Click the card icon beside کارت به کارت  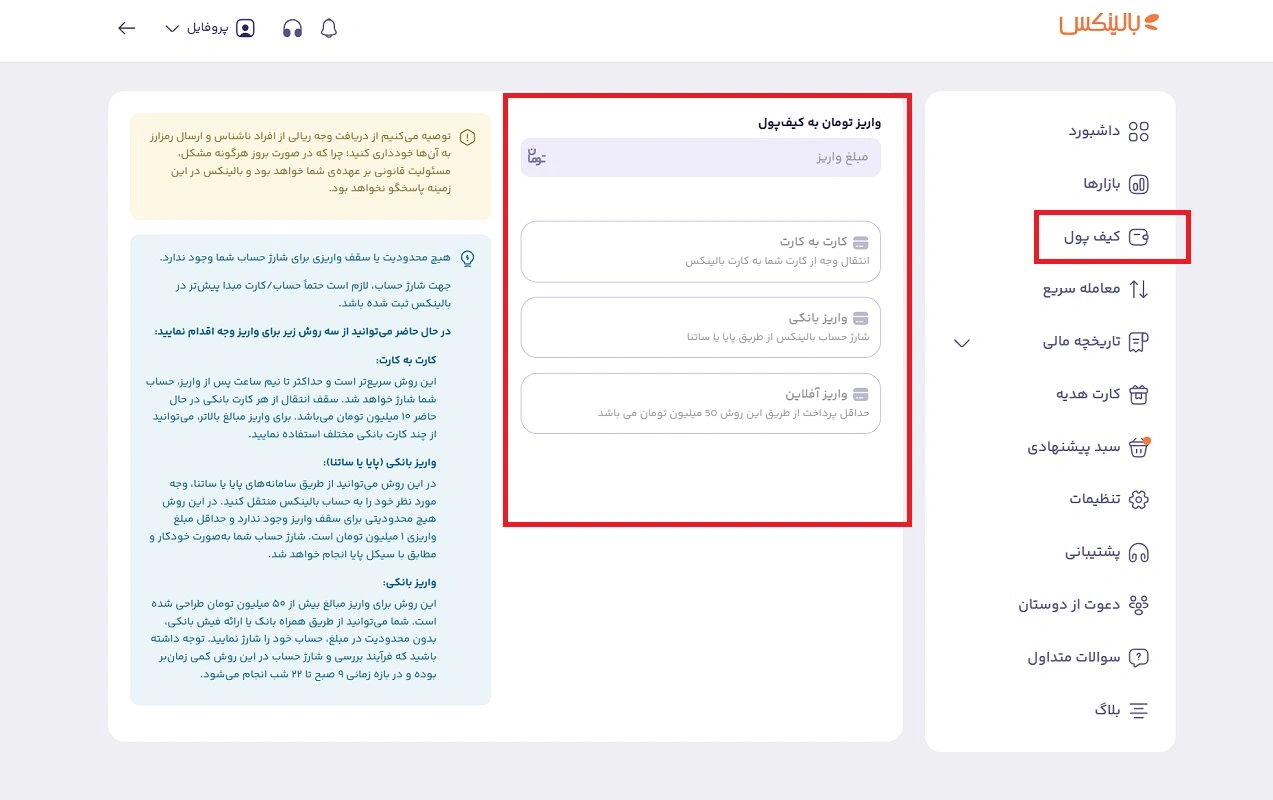coord(860,242)
